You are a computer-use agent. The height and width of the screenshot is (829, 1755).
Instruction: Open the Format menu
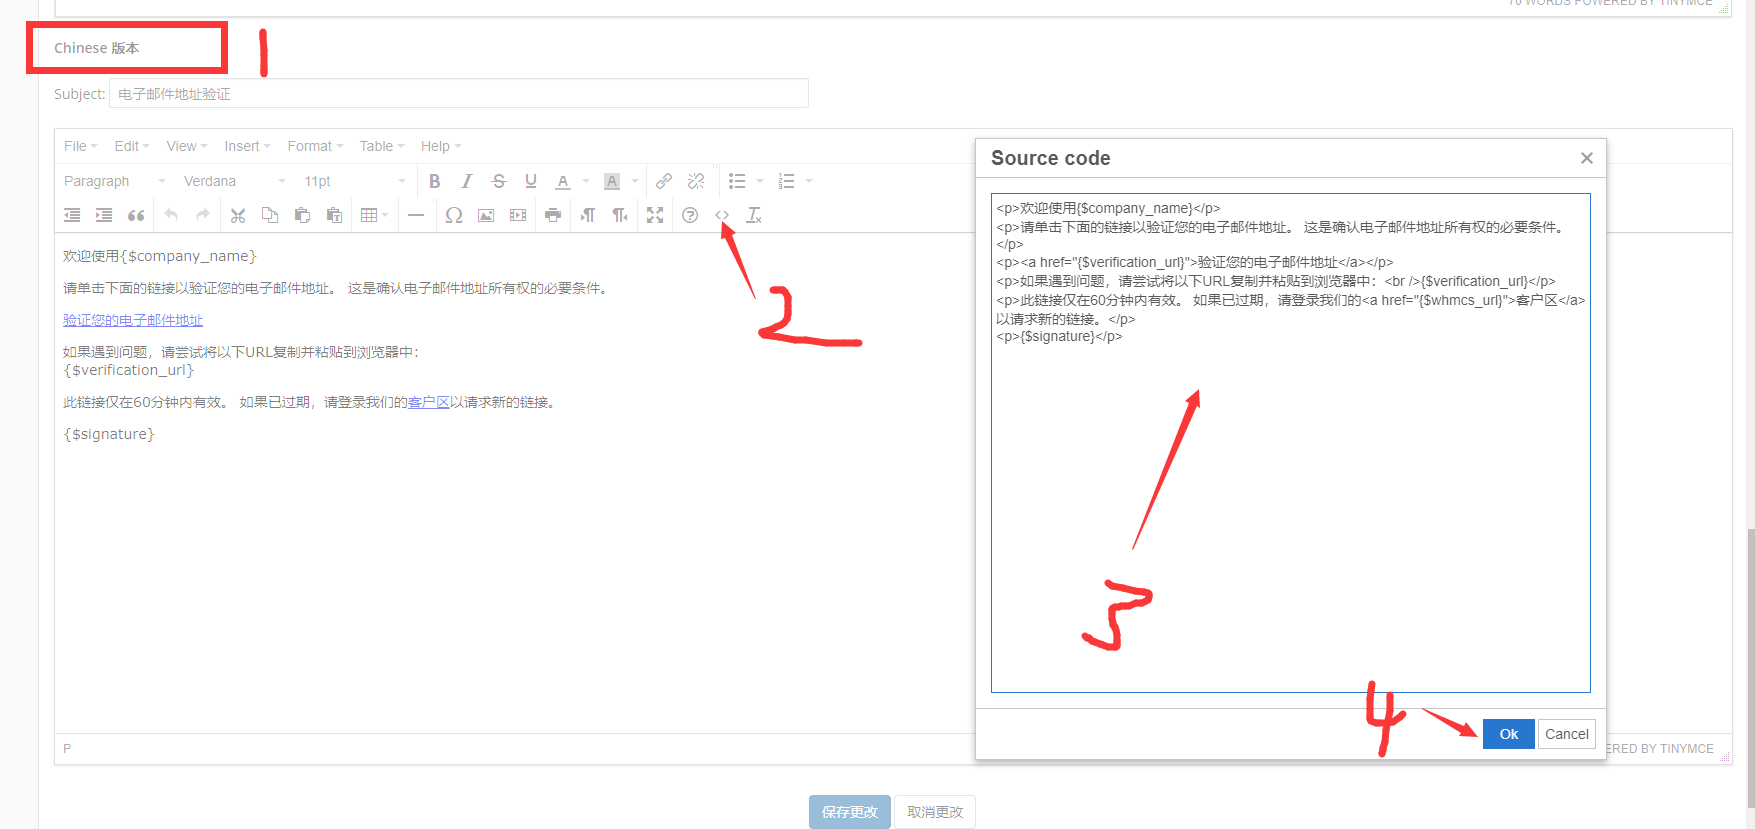pyautogui.click(x=314, y=146)
